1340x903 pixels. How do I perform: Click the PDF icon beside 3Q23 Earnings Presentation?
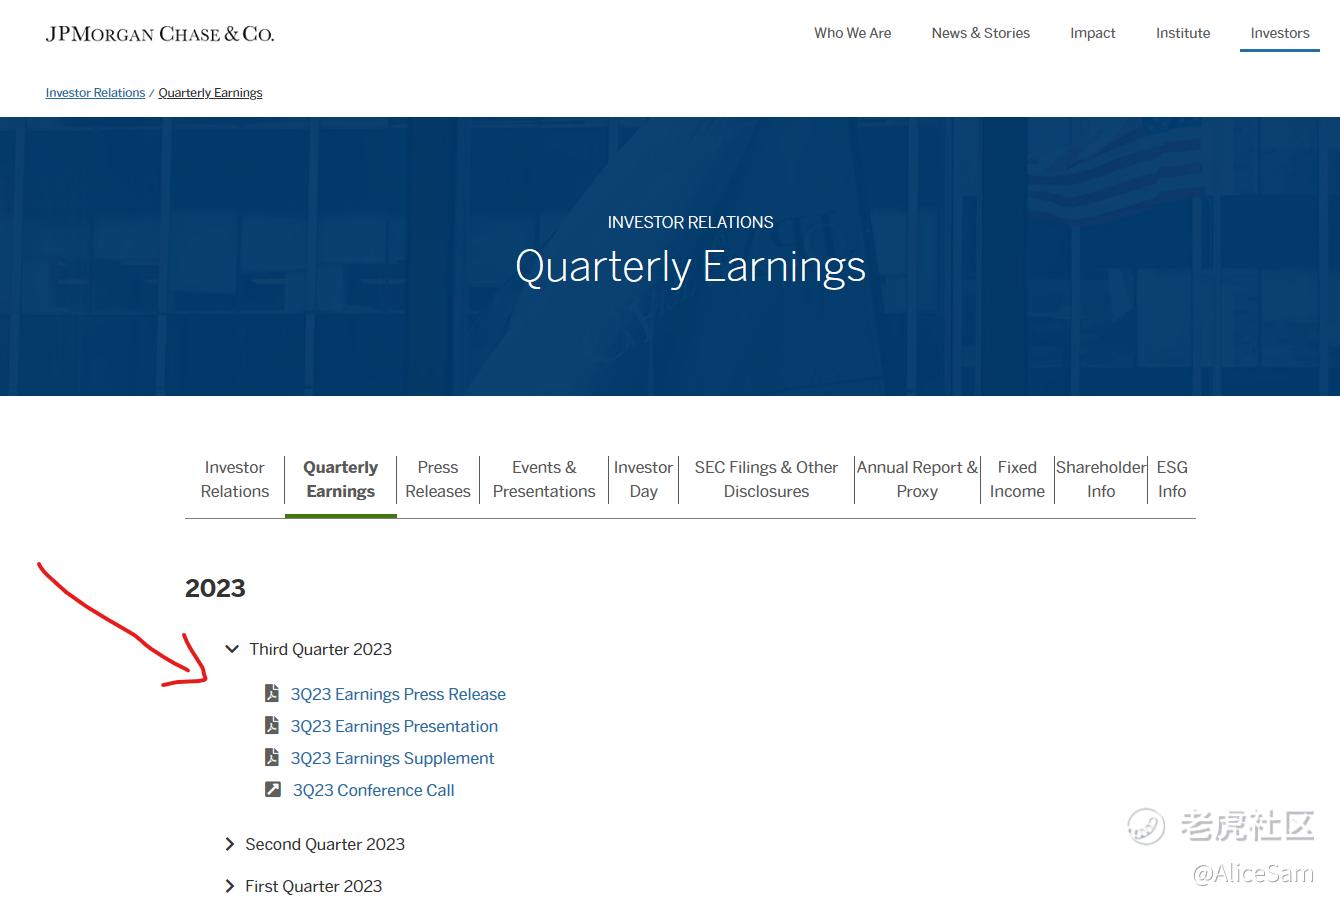271,725
